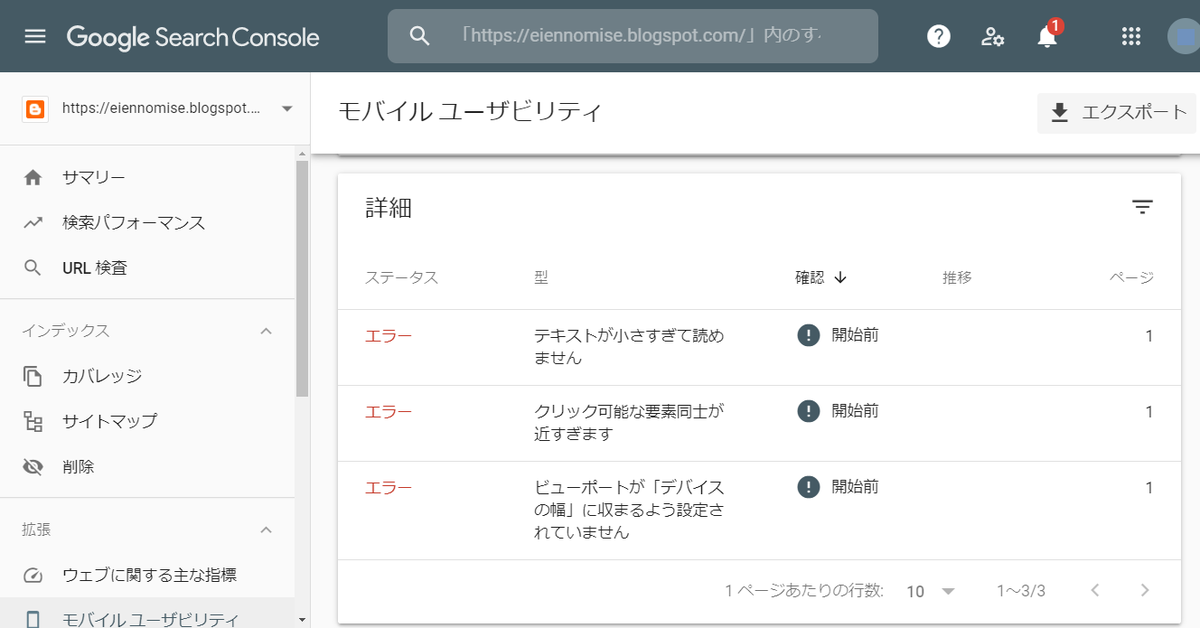Click エラー status of the テキストが小さすぎて読めません row

[x=388, y=336]
